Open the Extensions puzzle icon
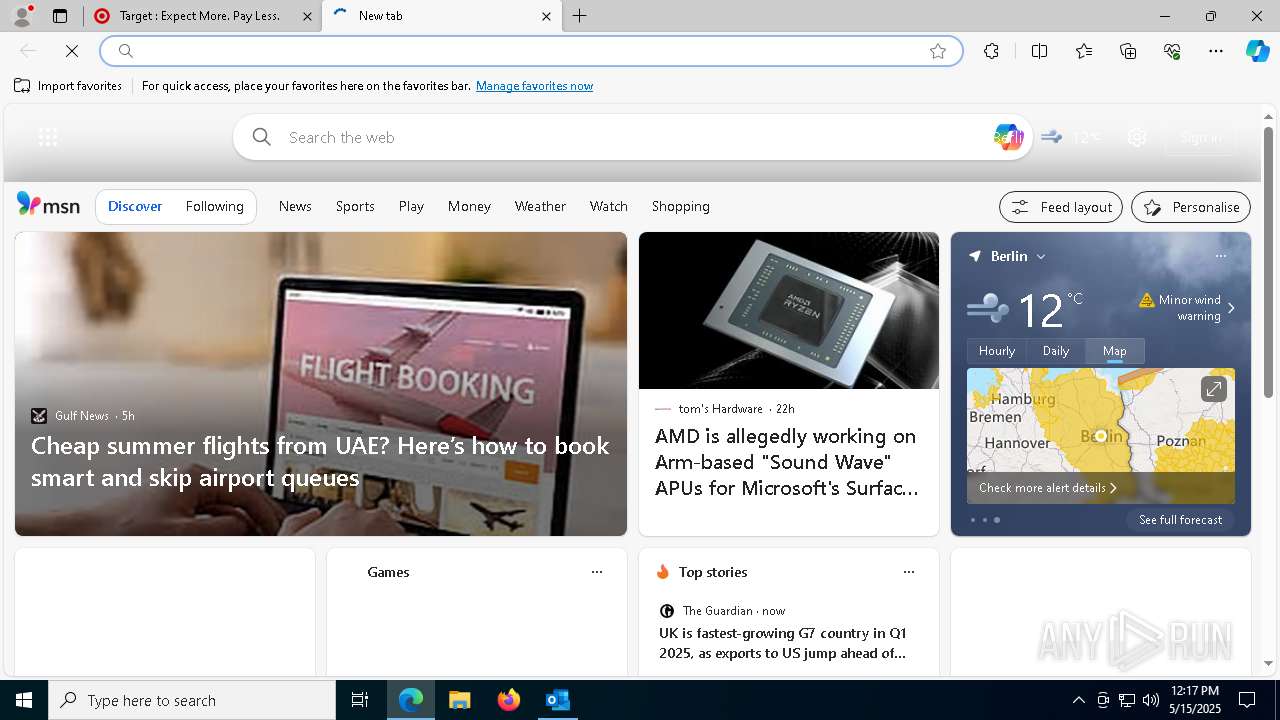Image resolution: width=1280 pixels, height=720 pixels. pos(991,51)
